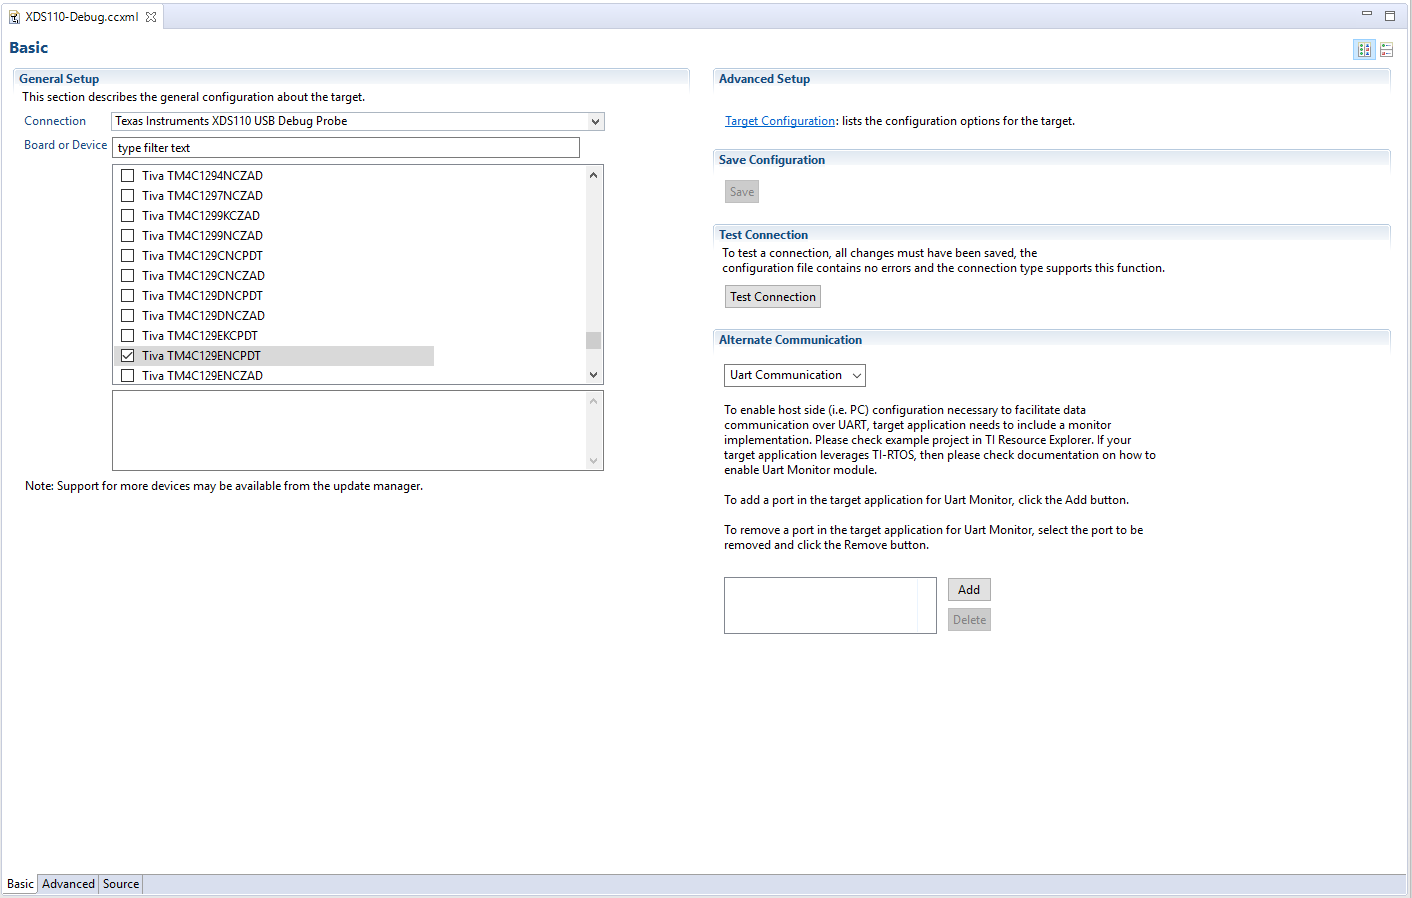Click the Advanced Setup section header

click(x=764, y=78)
